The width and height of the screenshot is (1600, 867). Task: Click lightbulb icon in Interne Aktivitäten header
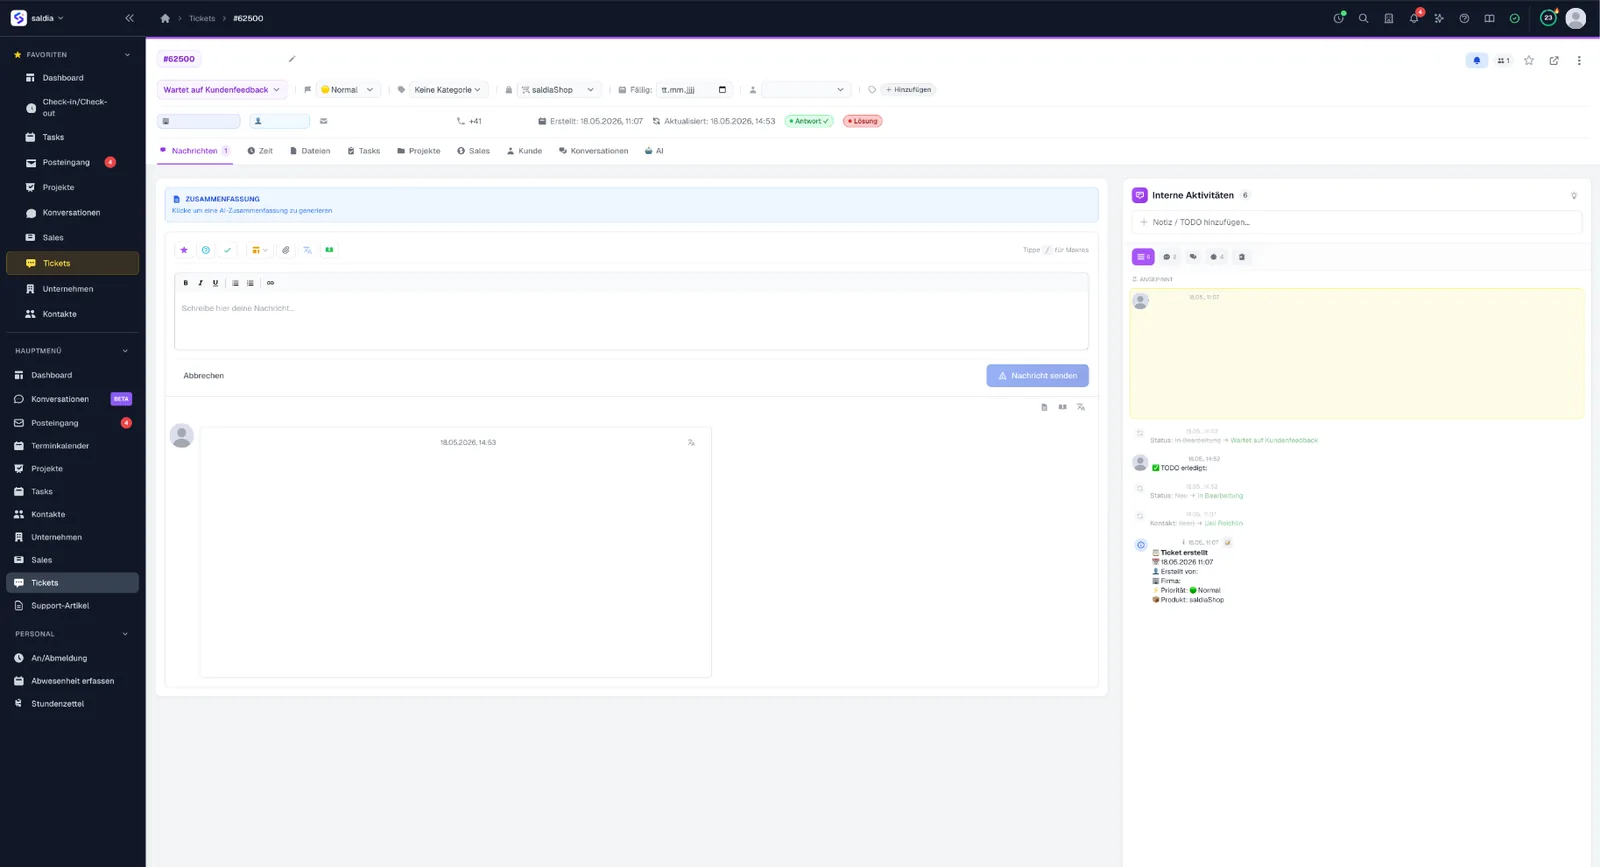click(x=1573, y=196)
